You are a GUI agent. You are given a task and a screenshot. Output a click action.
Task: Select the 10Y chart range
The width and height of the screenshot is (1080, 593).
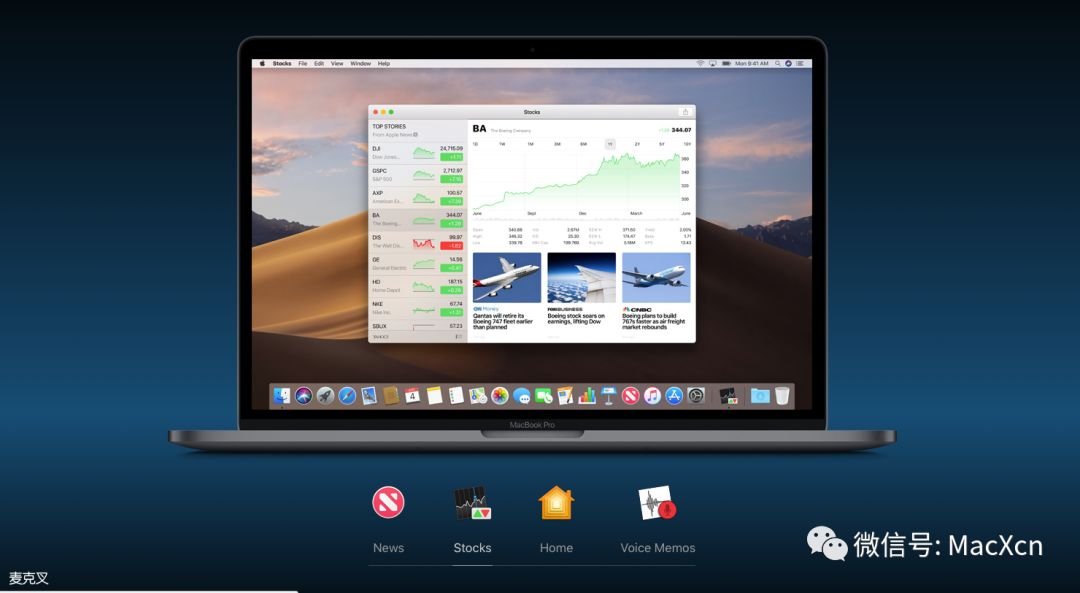687,144
